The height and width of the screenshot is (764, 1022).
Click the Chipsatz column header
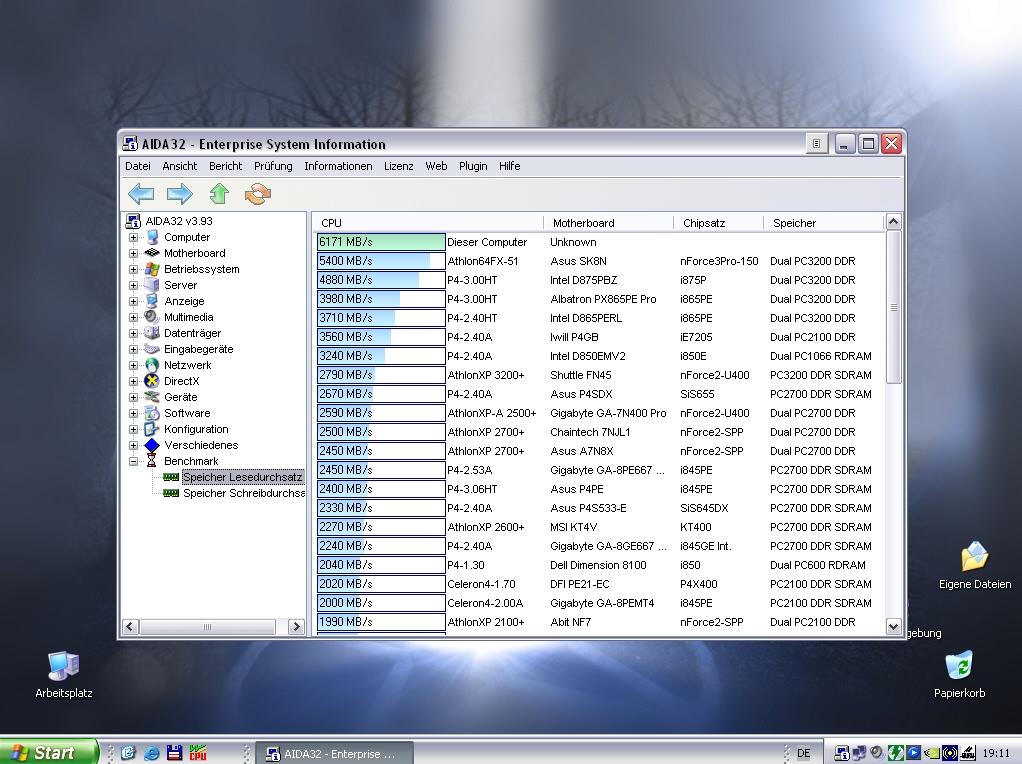pos(704,223)
